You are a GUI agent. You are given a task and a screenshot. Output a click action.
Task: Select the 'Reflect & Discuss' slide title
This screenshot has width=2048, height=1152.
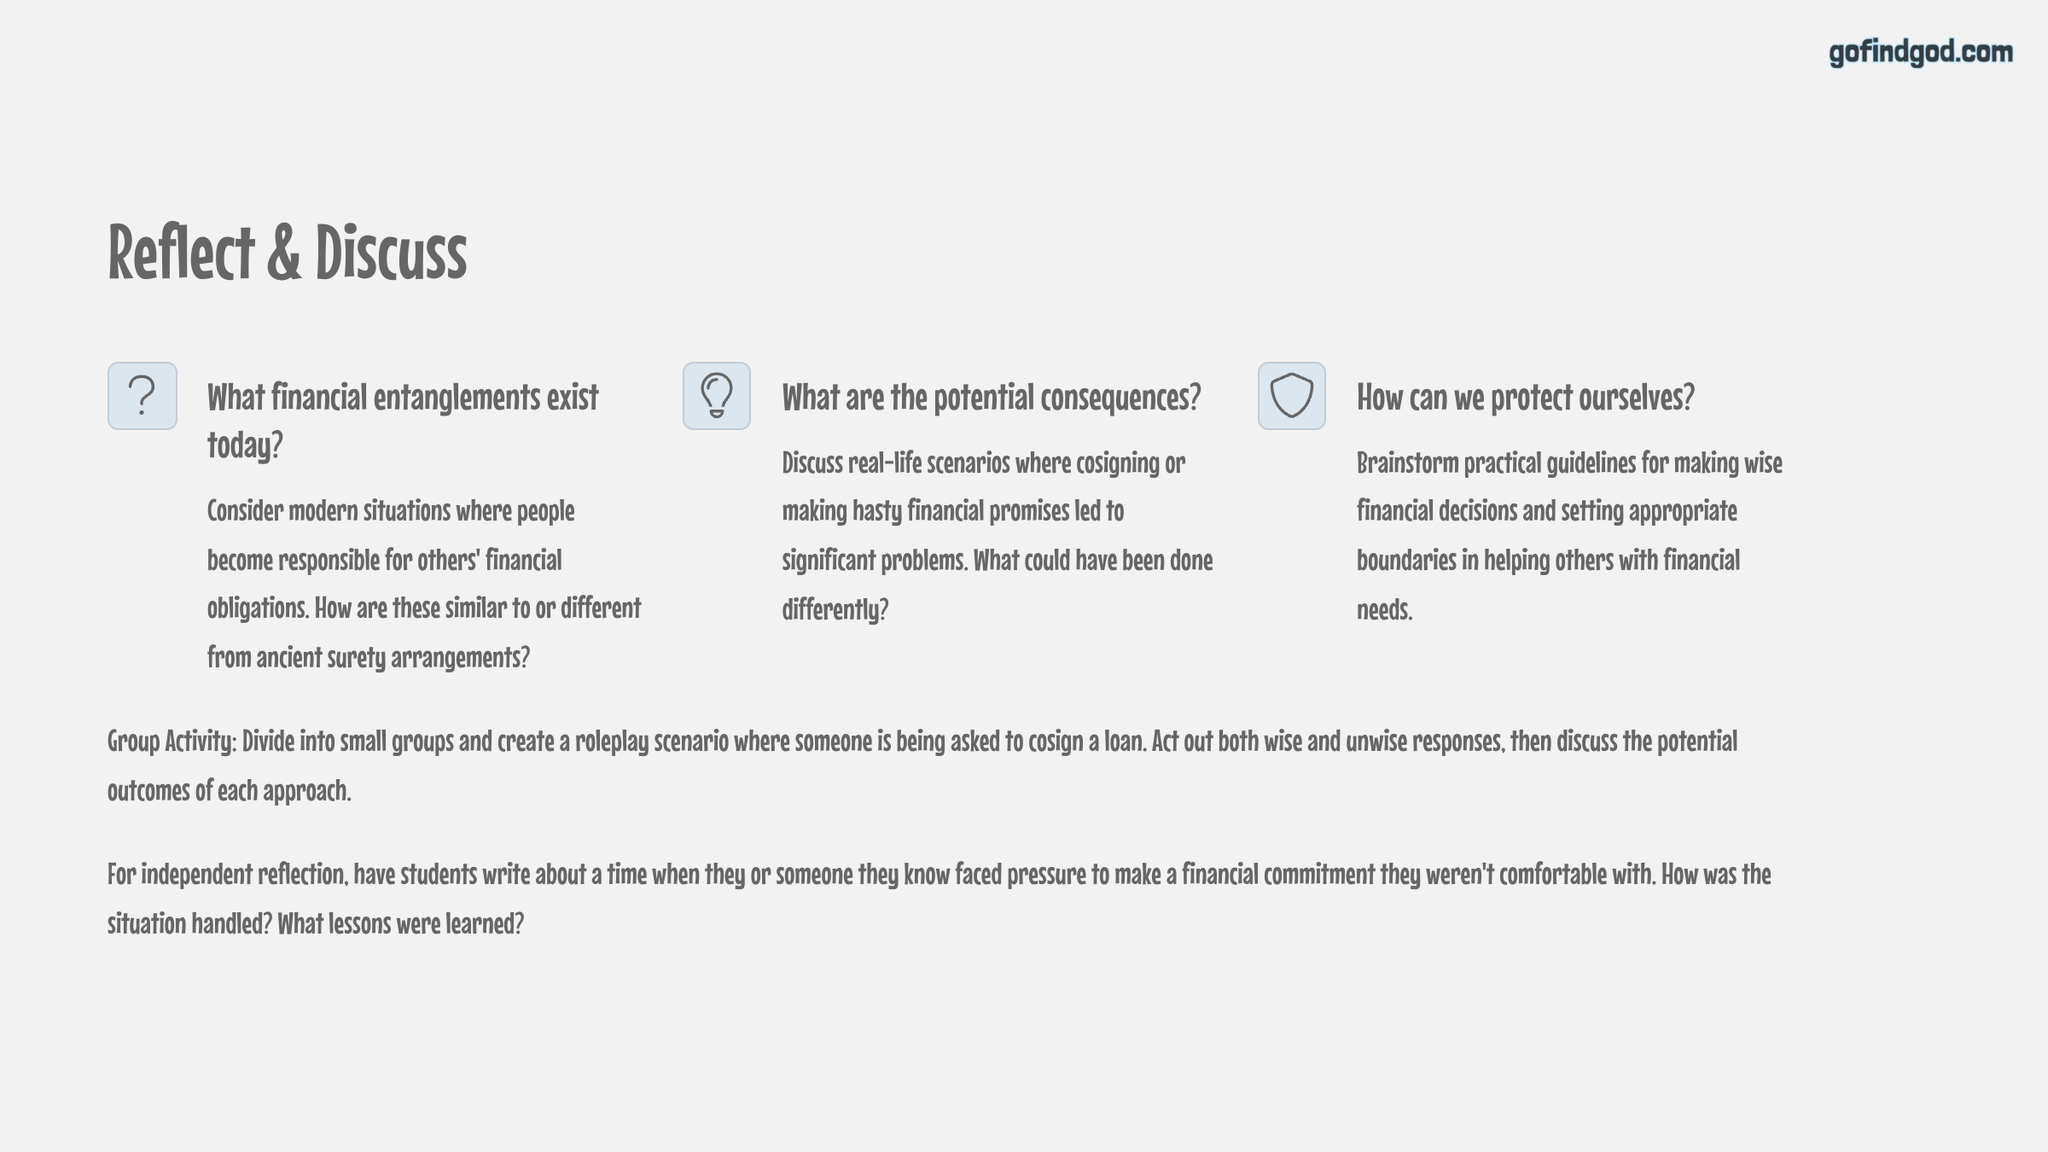tap(287, 252)
